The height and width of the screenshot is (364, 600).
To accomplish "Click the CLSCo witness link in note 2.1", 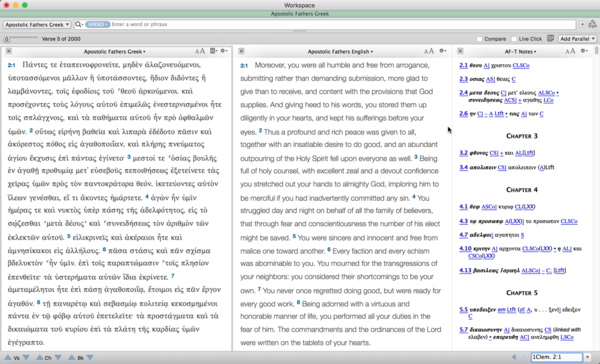I will point(520,65).
